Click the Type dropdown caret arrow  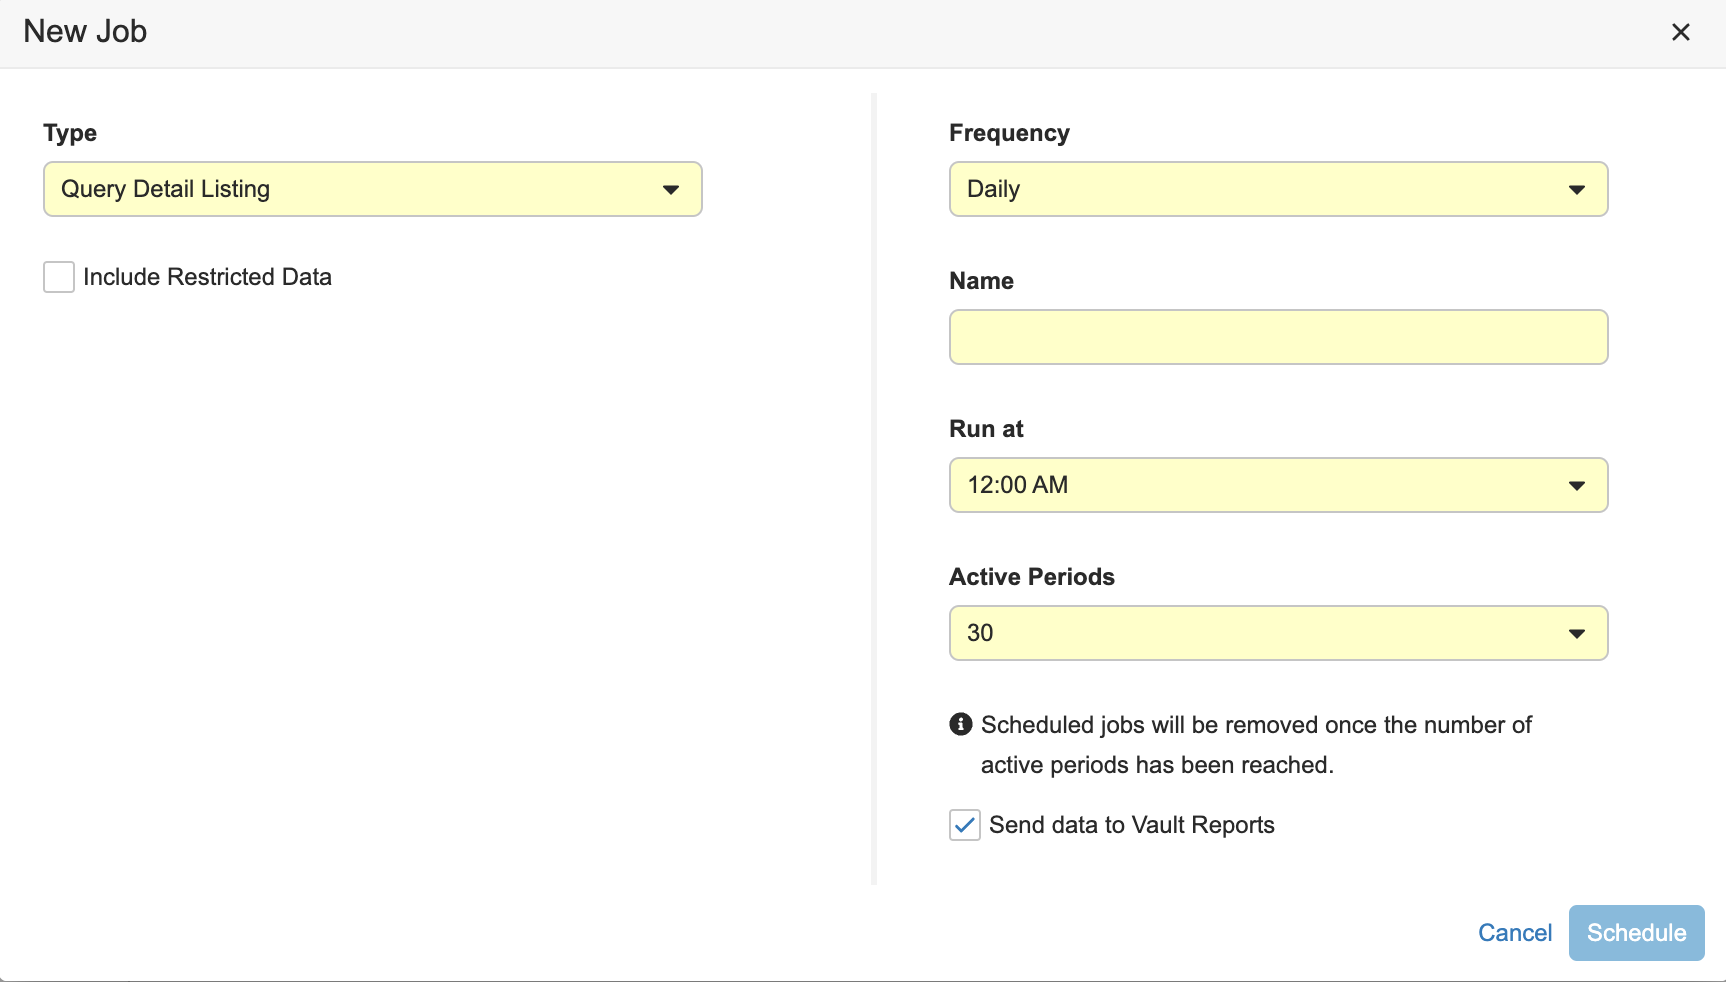point(670,190)
